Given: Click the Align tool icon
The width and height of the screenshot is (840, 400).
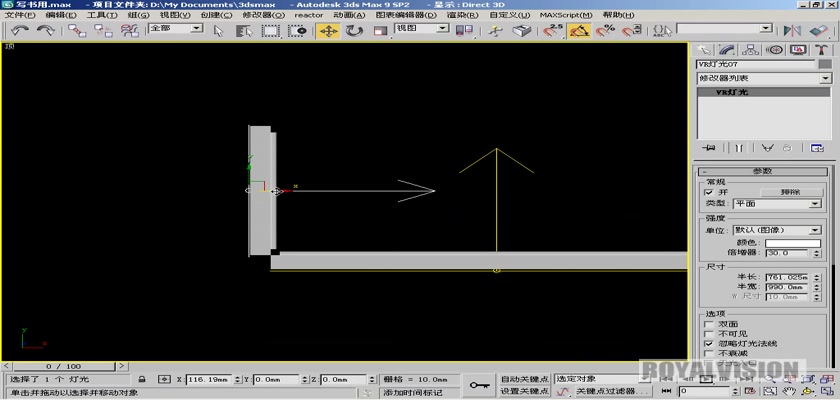Looking at the screenshot, I should (x=819, y=31).
